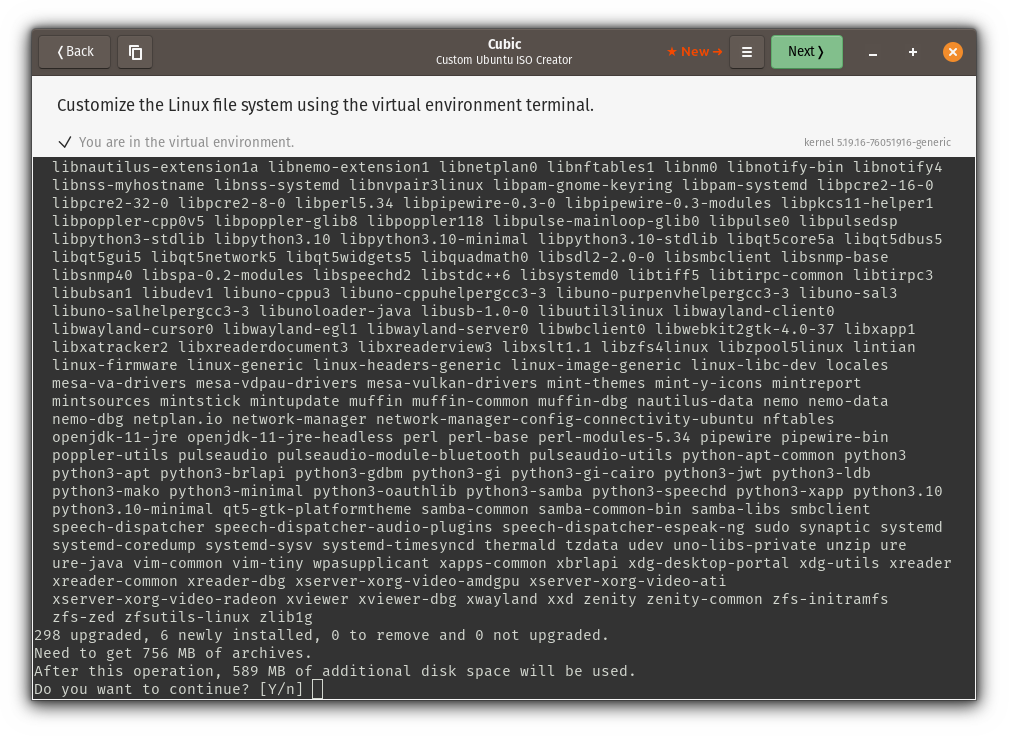Click the Custom Ubuntu ISO Creator subtitle

click(x=504, y=58)
